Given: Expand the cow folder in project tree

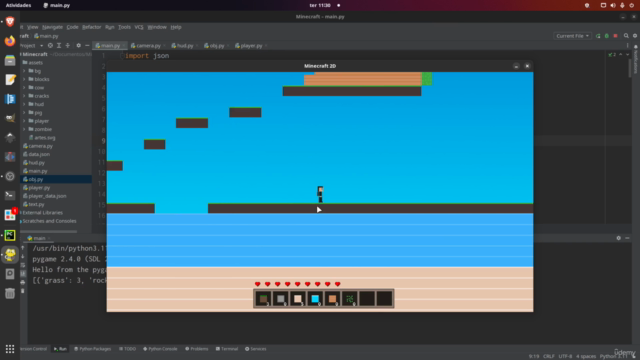Looking at the screenshot, I should [x=24, y=88].
